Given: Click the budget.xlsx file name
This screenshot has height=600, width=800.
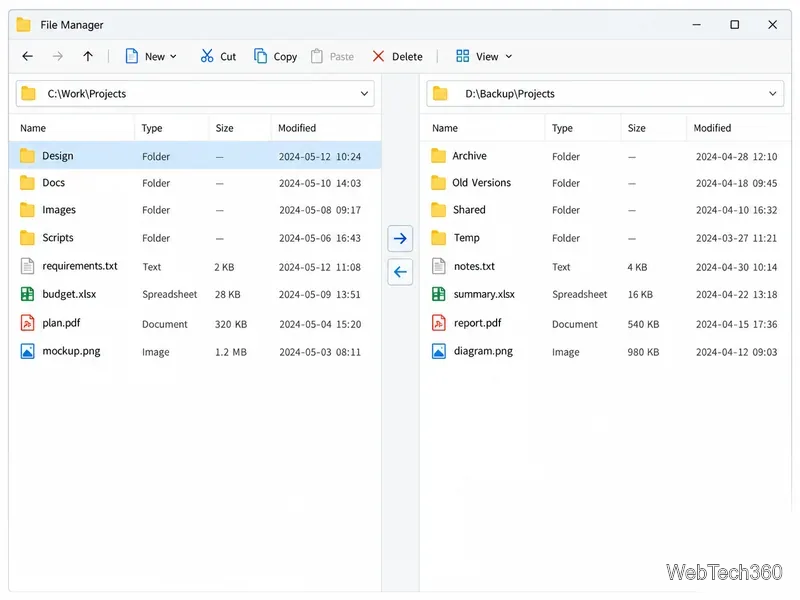Looking at the screenshot, I should pos(69,294).
